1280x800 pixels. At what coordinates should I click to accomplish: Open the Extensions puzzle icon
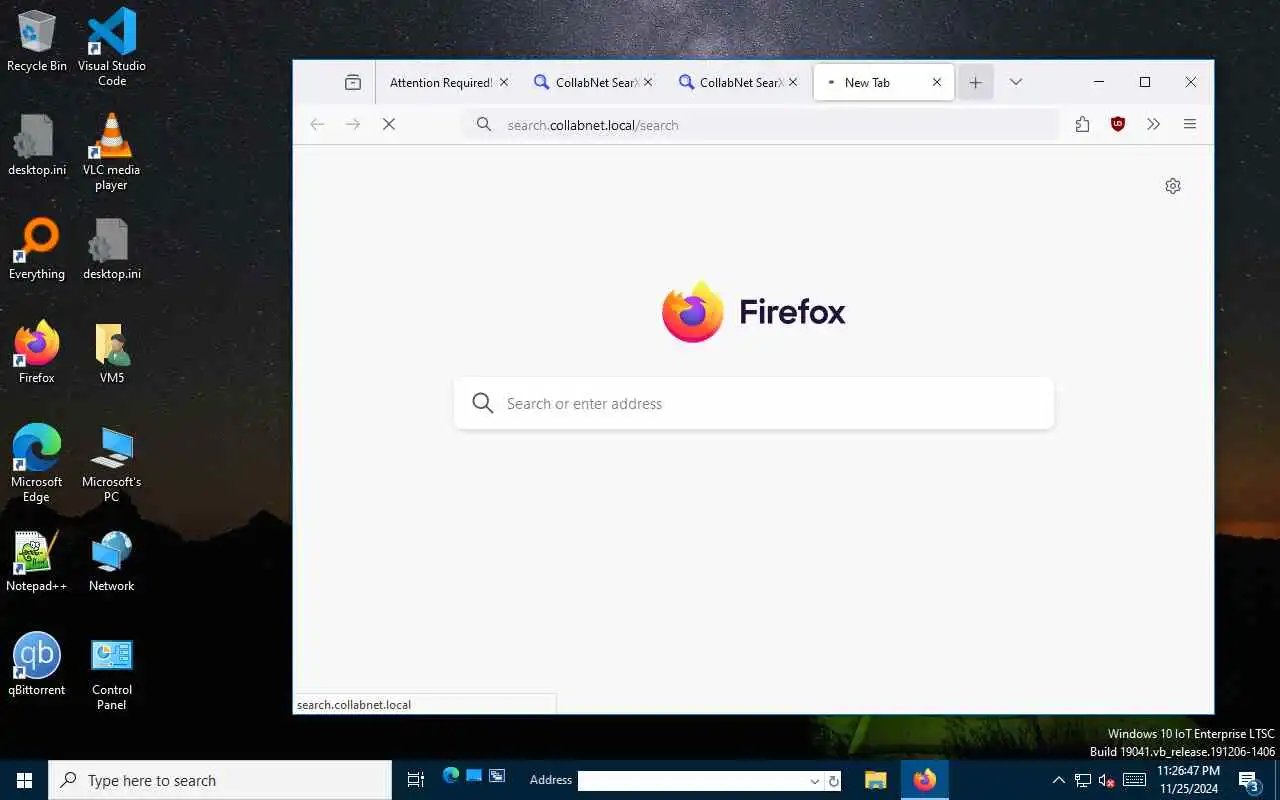(1082, 124)
